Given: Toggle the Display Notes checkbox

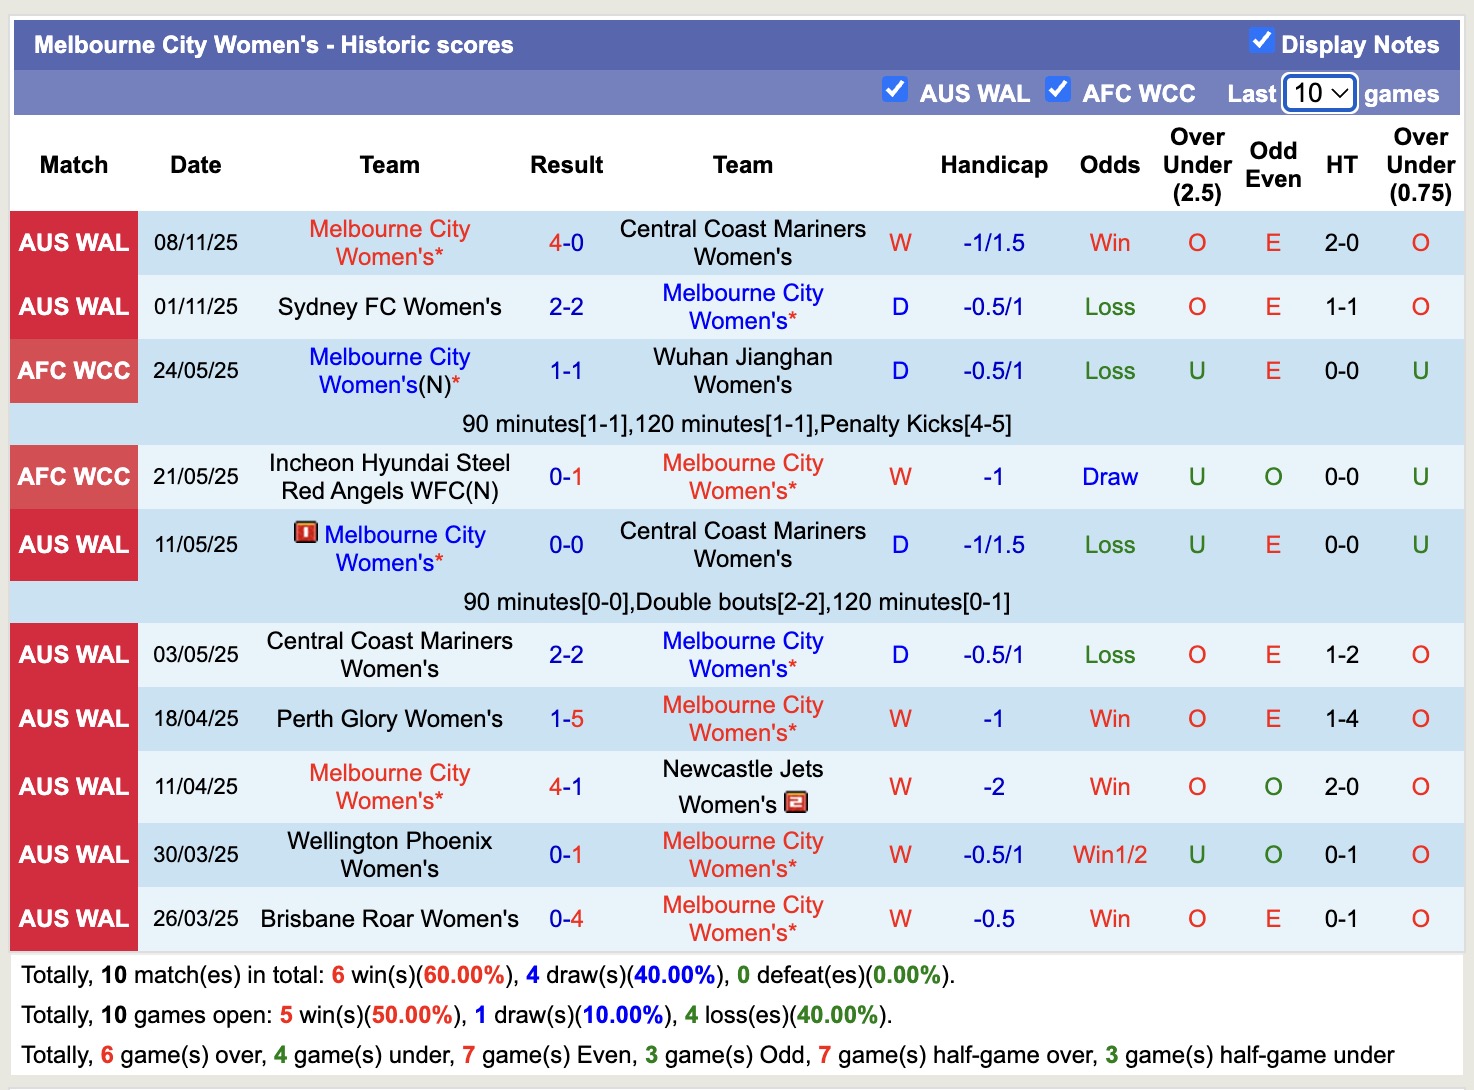Looking at the screenshot, I should tap(1261, 41).
